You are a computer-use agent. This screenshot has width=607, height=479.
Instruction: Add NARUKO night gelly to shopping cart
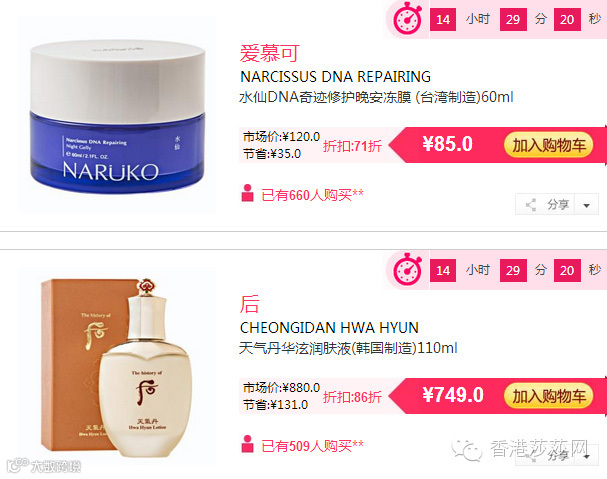click(x=548, y=145)
